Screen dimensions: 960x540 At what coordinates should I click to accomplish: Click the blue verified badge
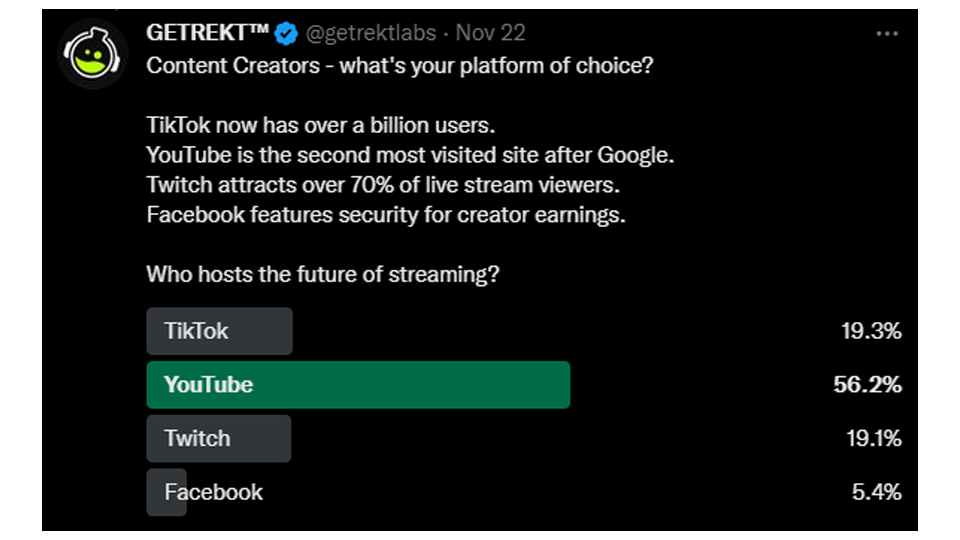(287, 34)
